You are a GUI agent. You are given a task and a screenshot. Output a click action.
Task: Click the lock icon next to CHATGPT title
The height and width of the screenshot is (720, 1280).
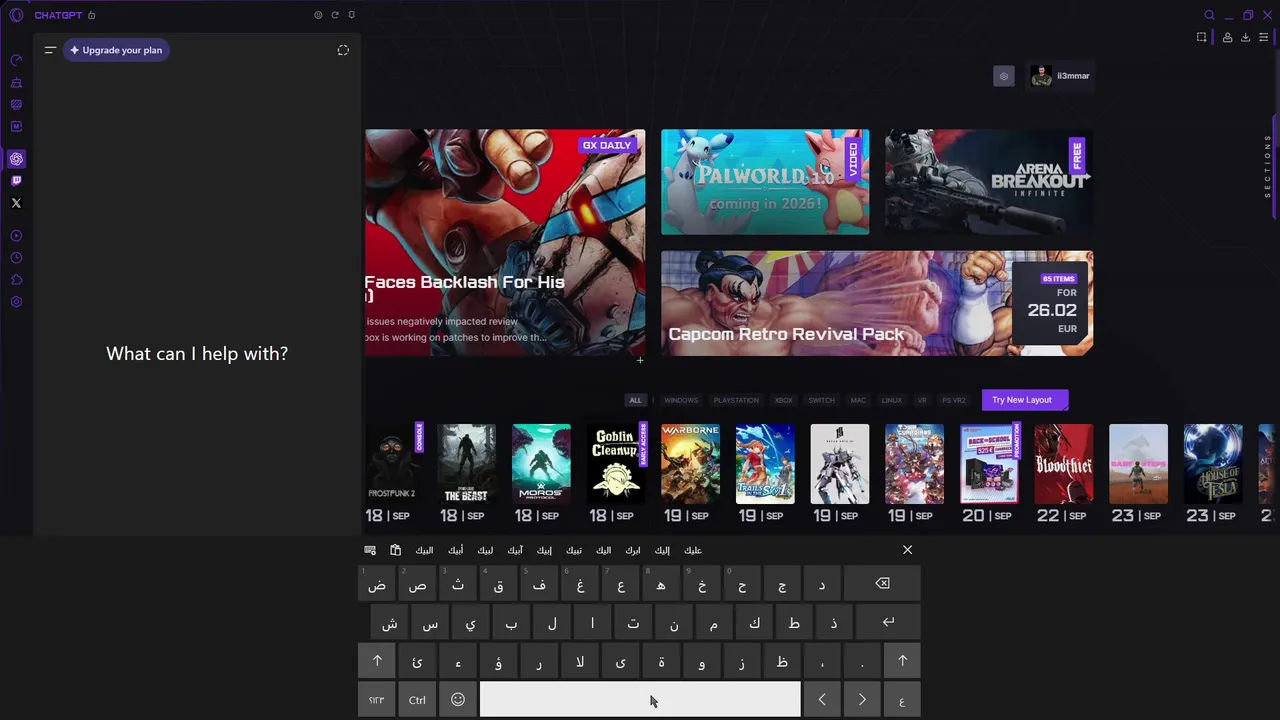92,15
